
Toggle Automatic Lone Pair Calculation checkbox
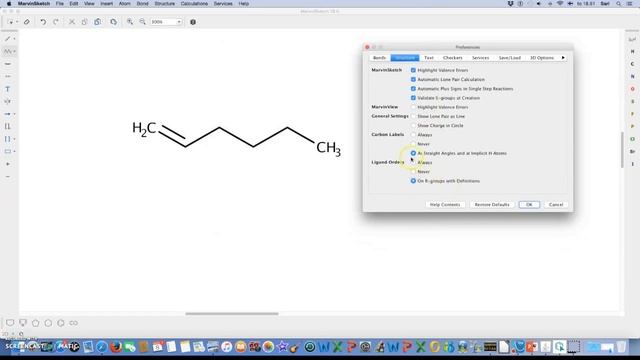(x=413, y=80)
